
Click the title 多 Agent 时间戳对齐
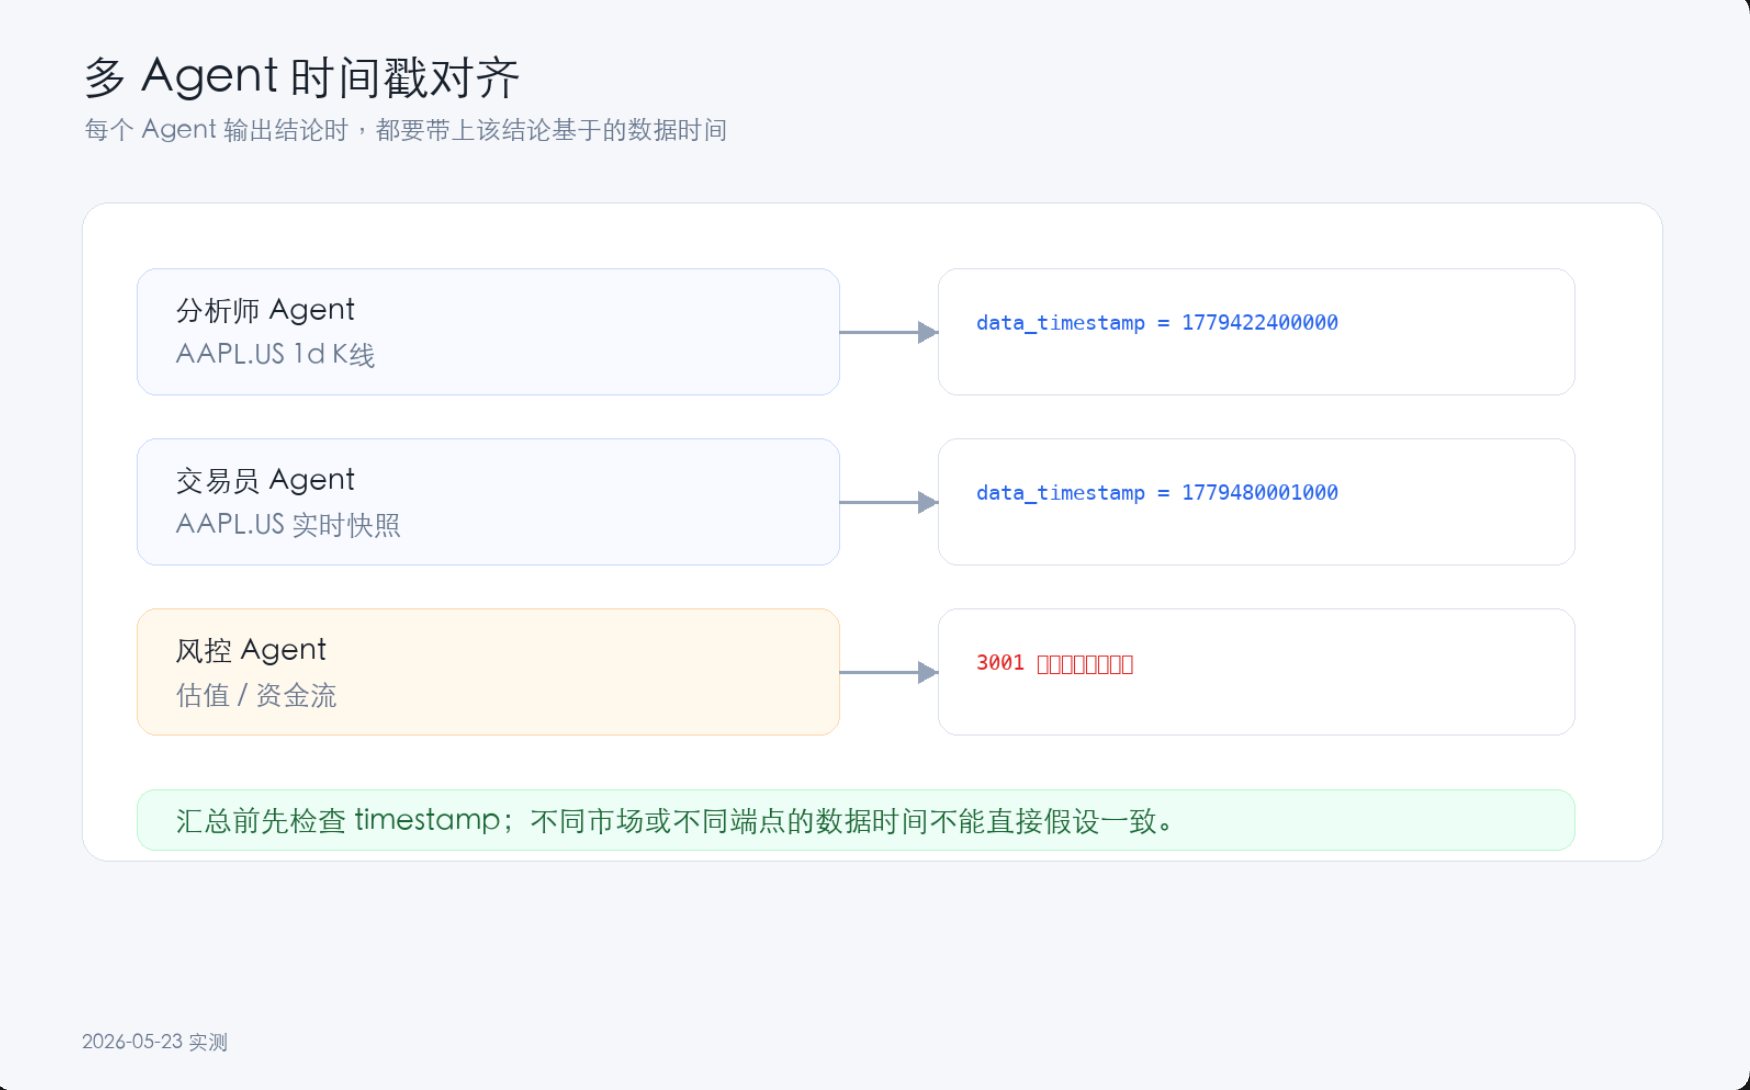pyautogui.click(x=302, y=77)
